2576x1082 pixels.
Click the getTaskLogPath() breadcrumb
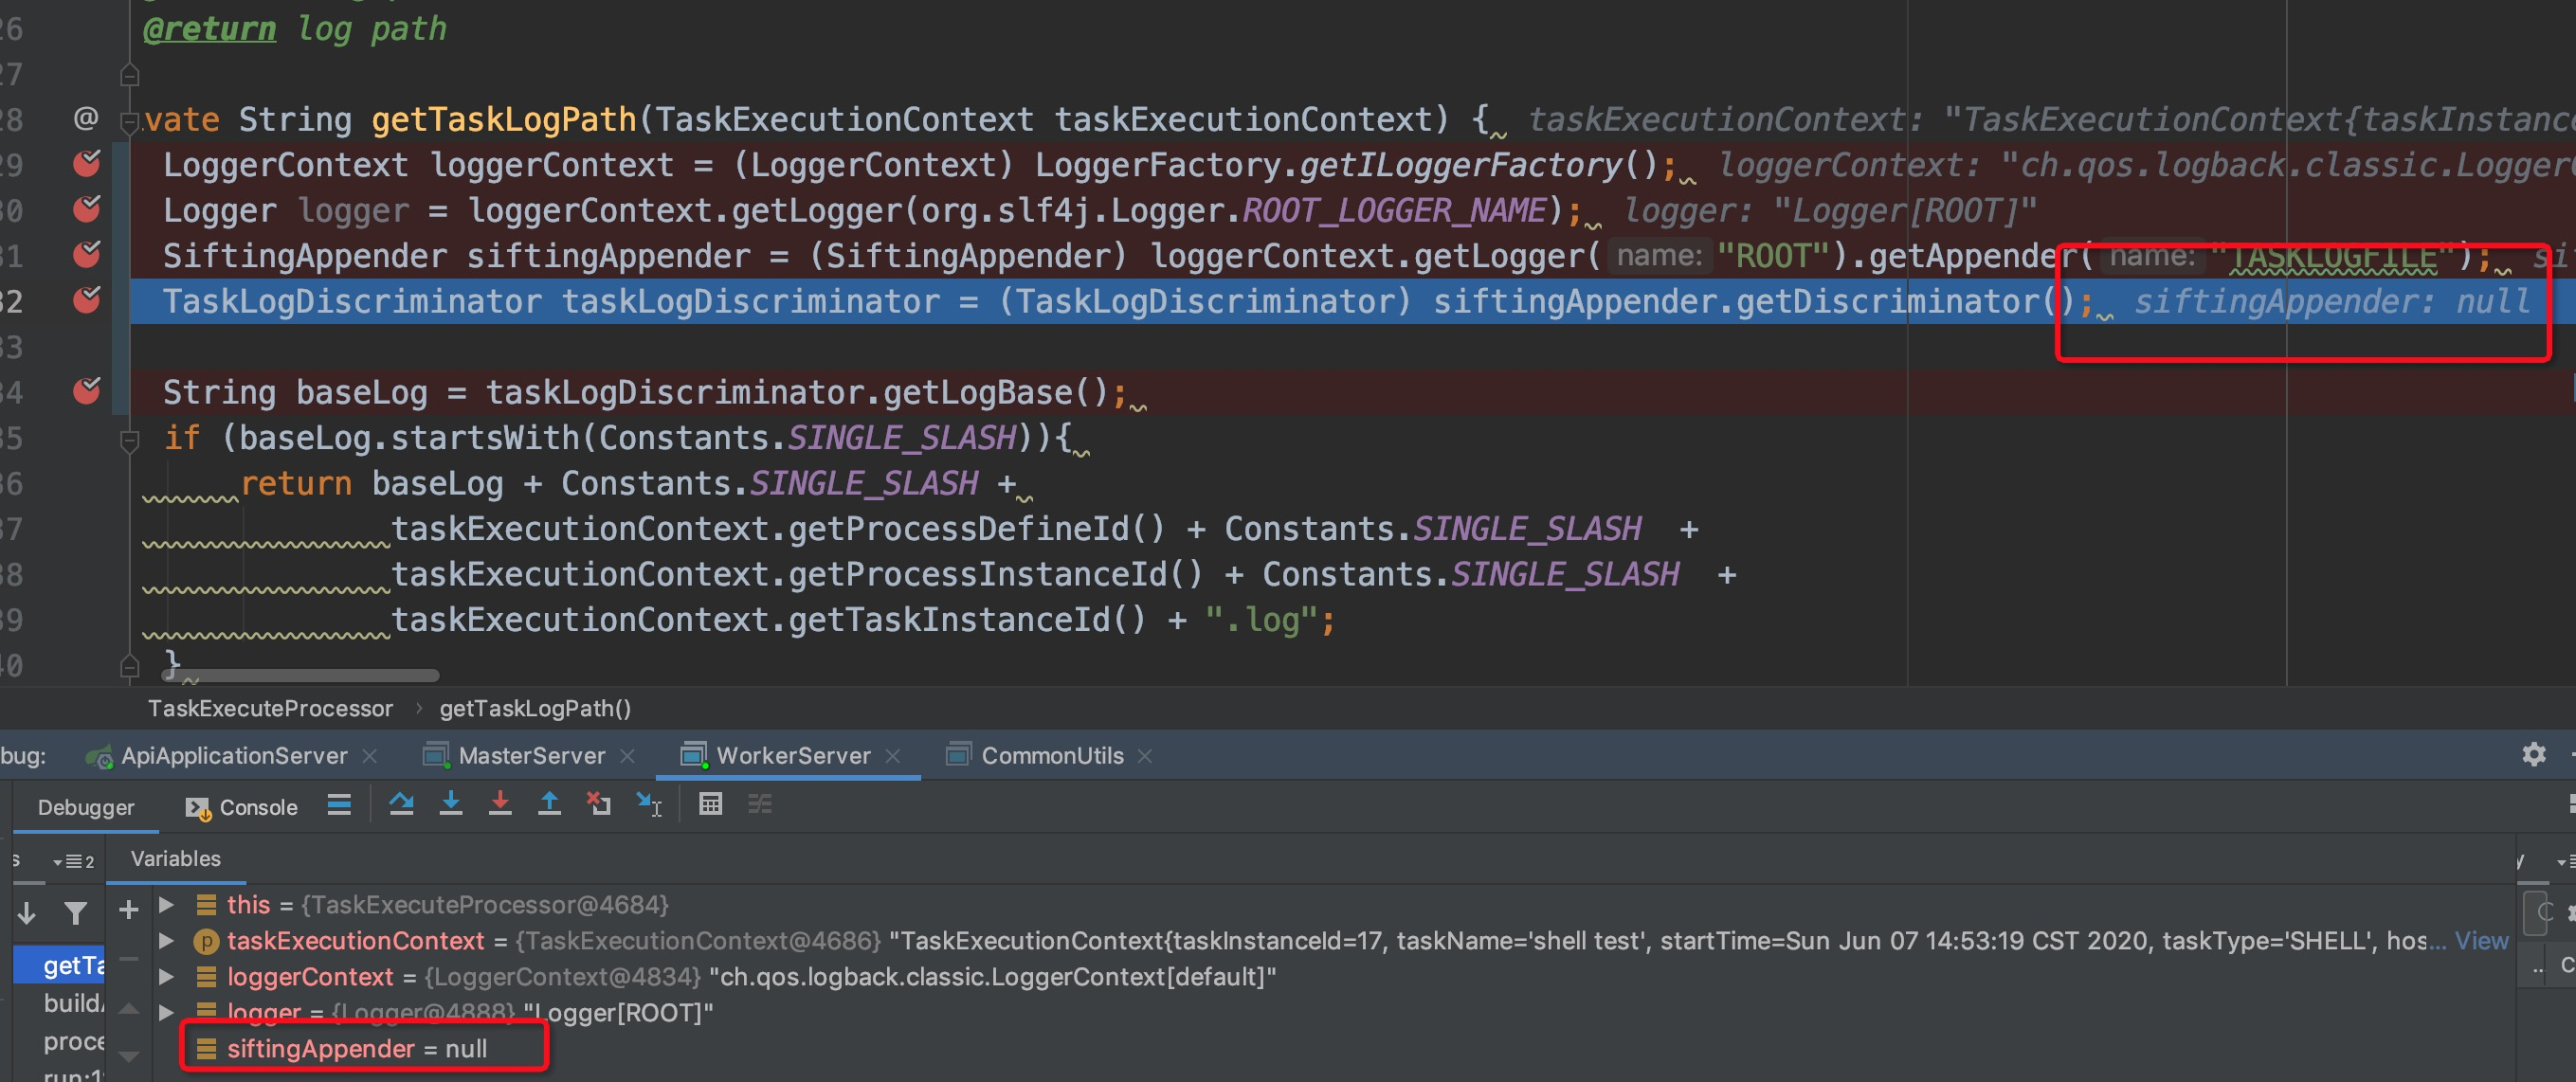(x=535, y=709)
